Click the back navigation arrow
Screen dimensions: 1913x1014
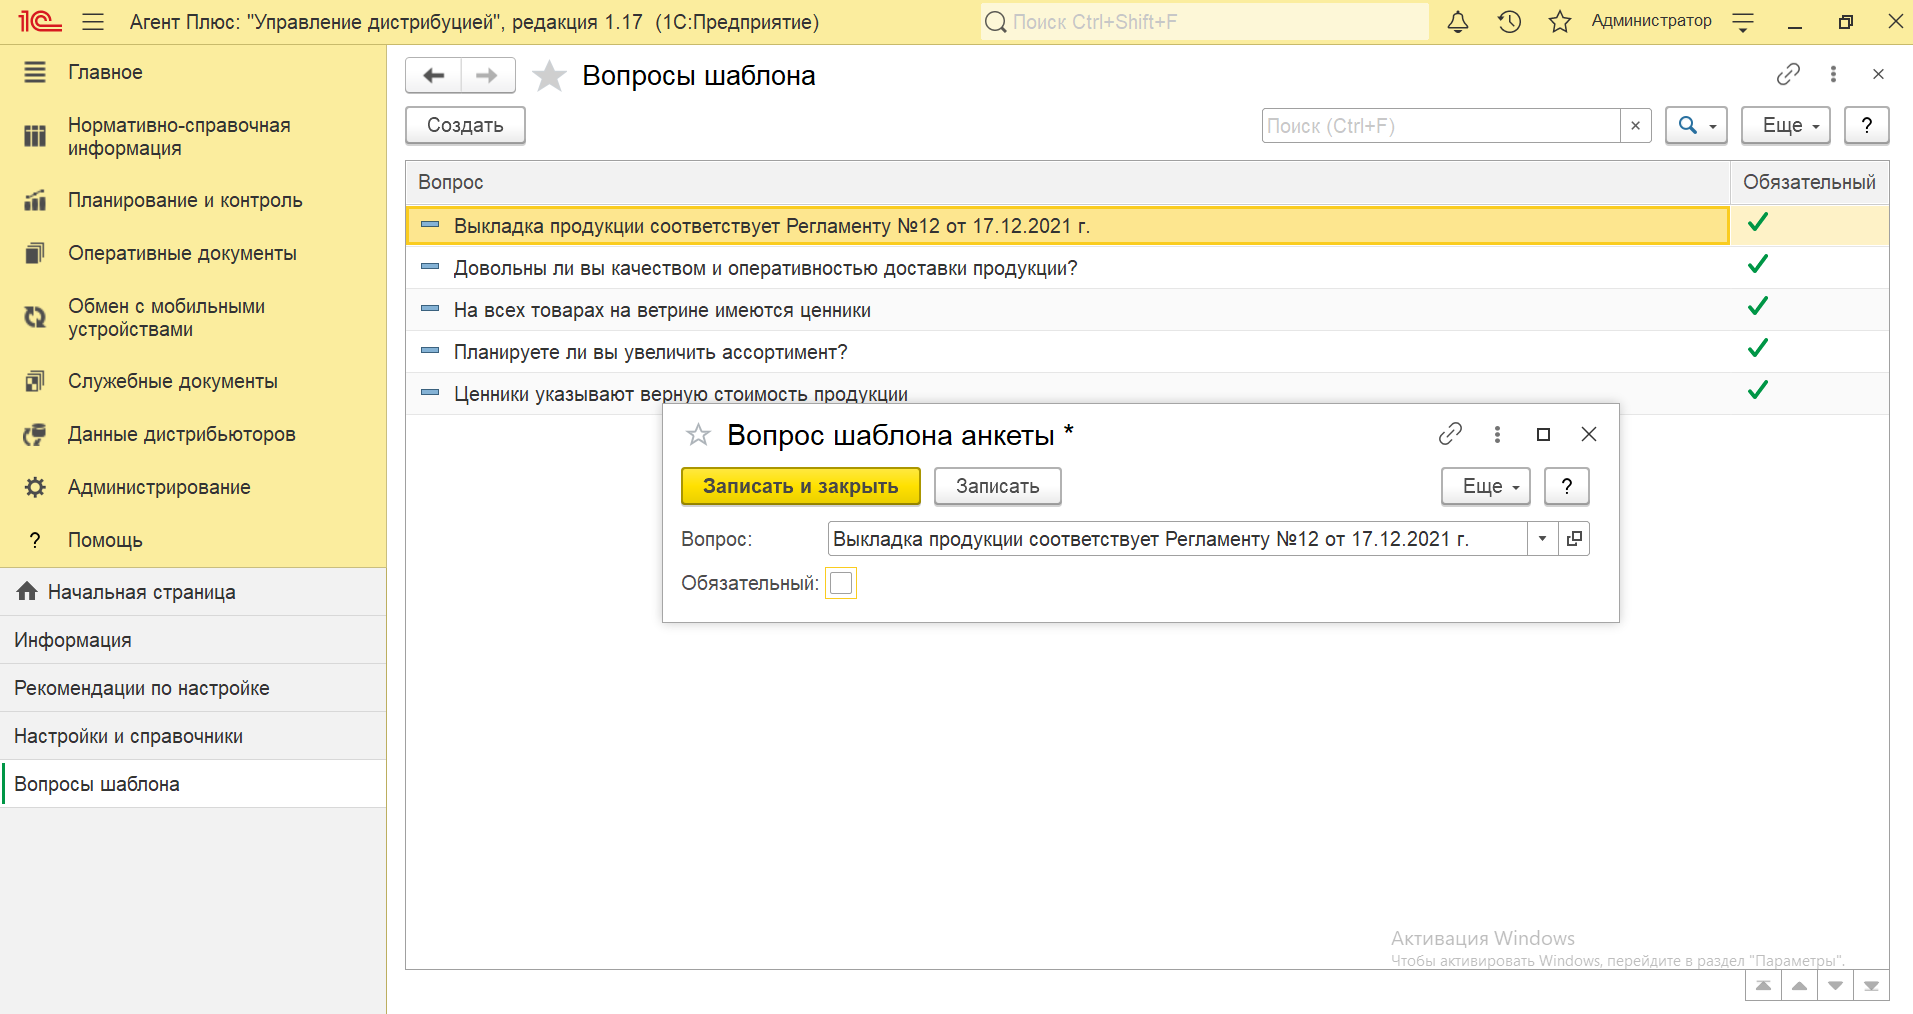point(433,76)
